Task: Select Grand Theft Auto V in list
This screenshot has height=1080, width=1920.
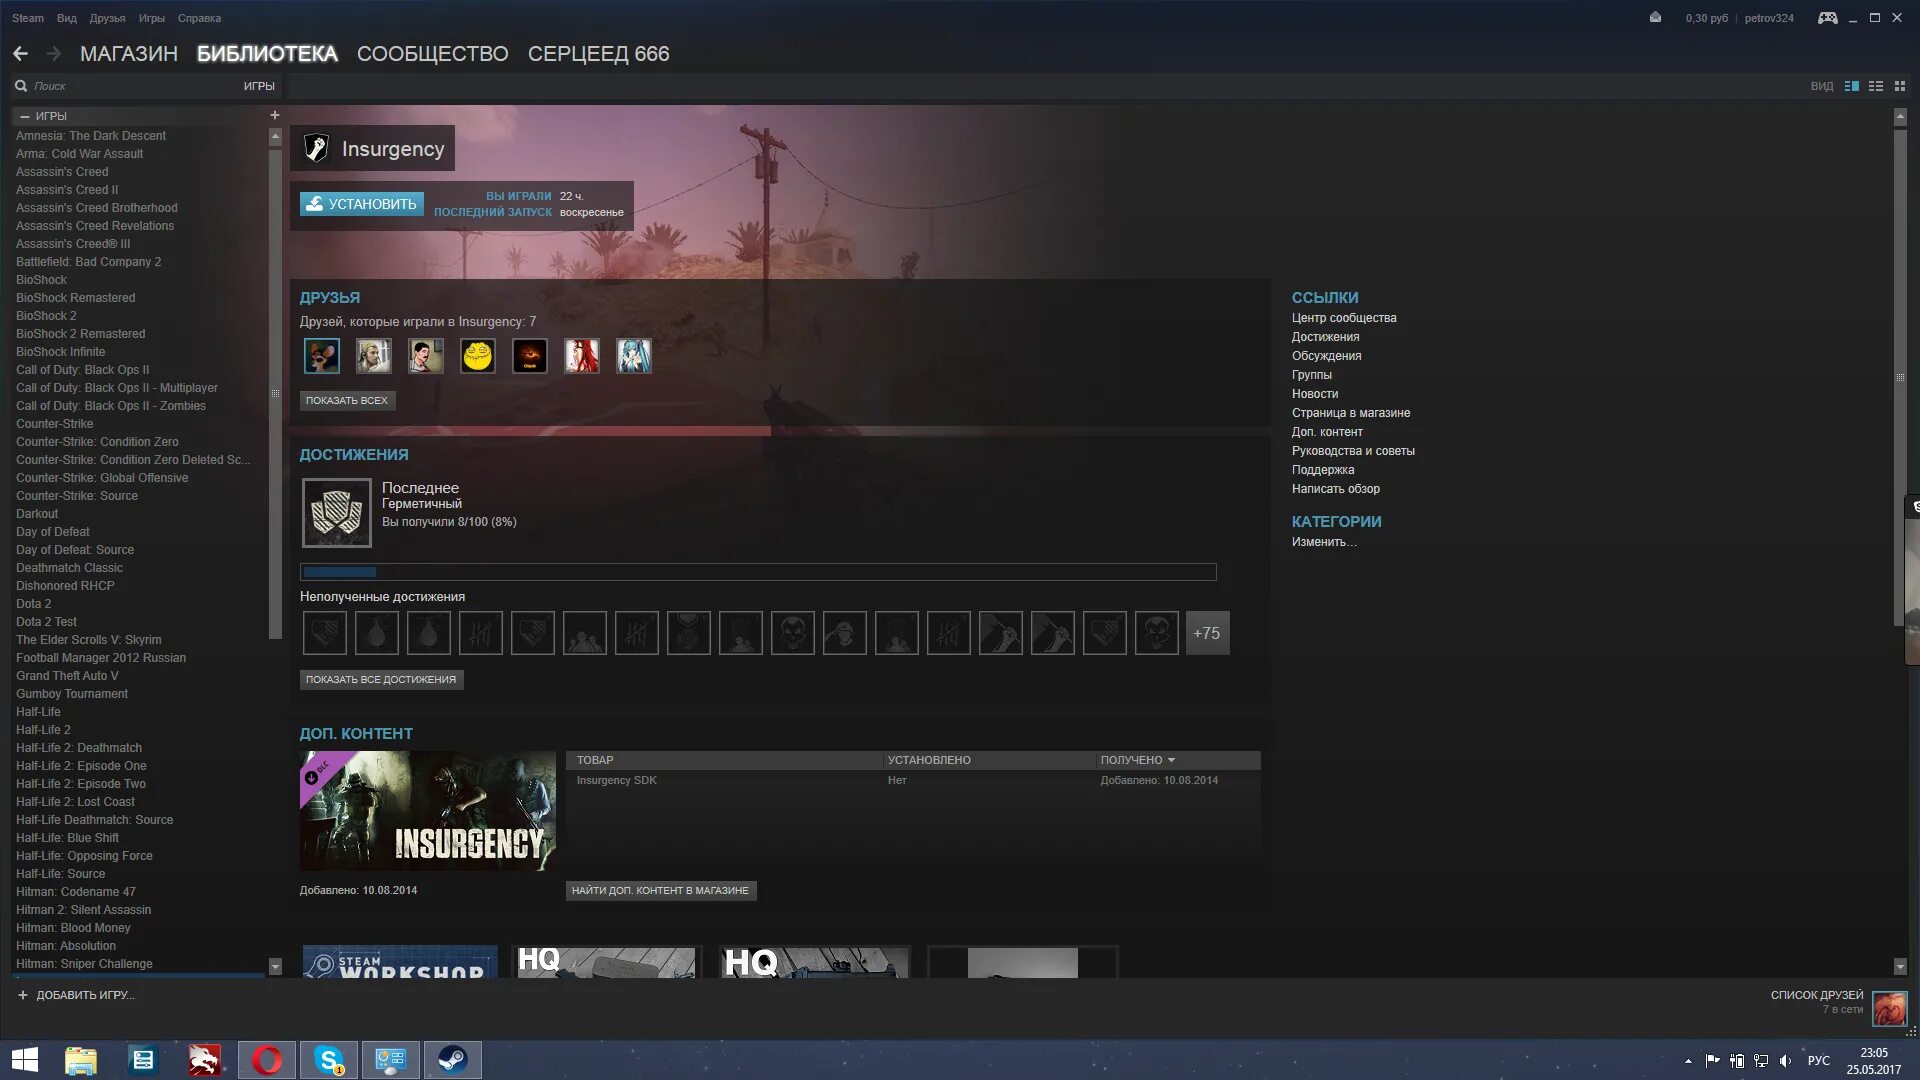Action: coord(67,676)
